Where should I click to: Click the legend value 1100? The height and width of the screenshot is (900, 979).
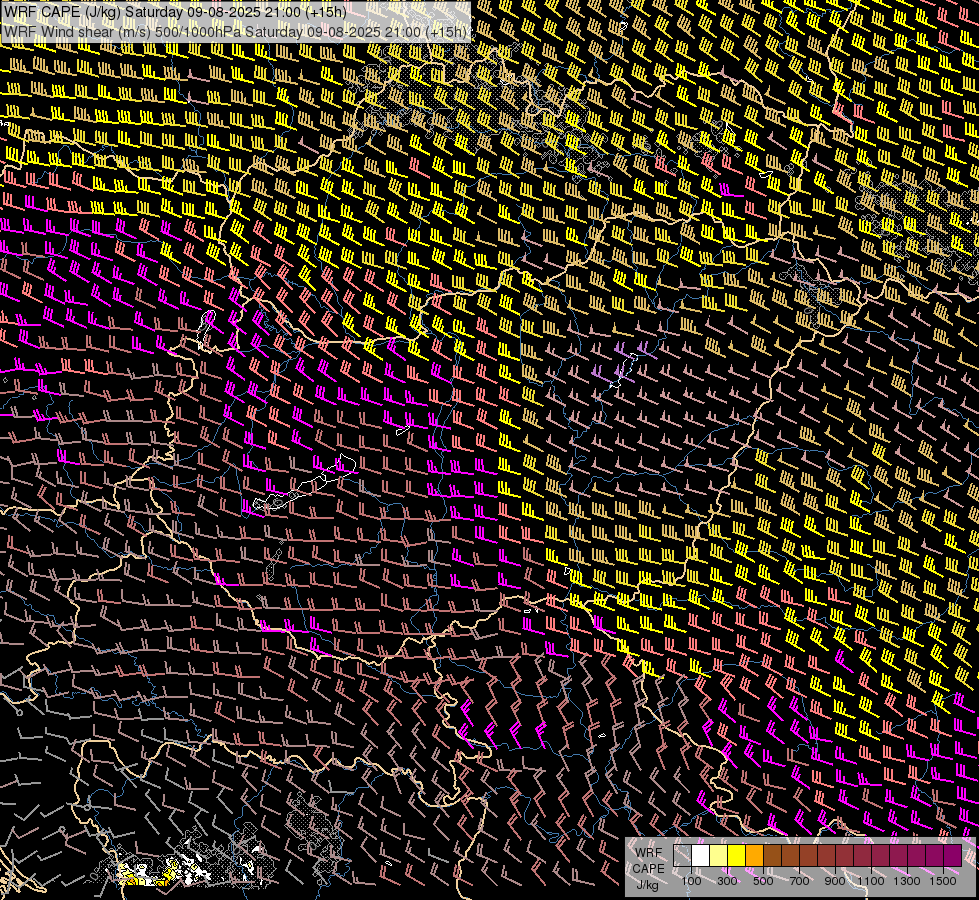point(871,881)
